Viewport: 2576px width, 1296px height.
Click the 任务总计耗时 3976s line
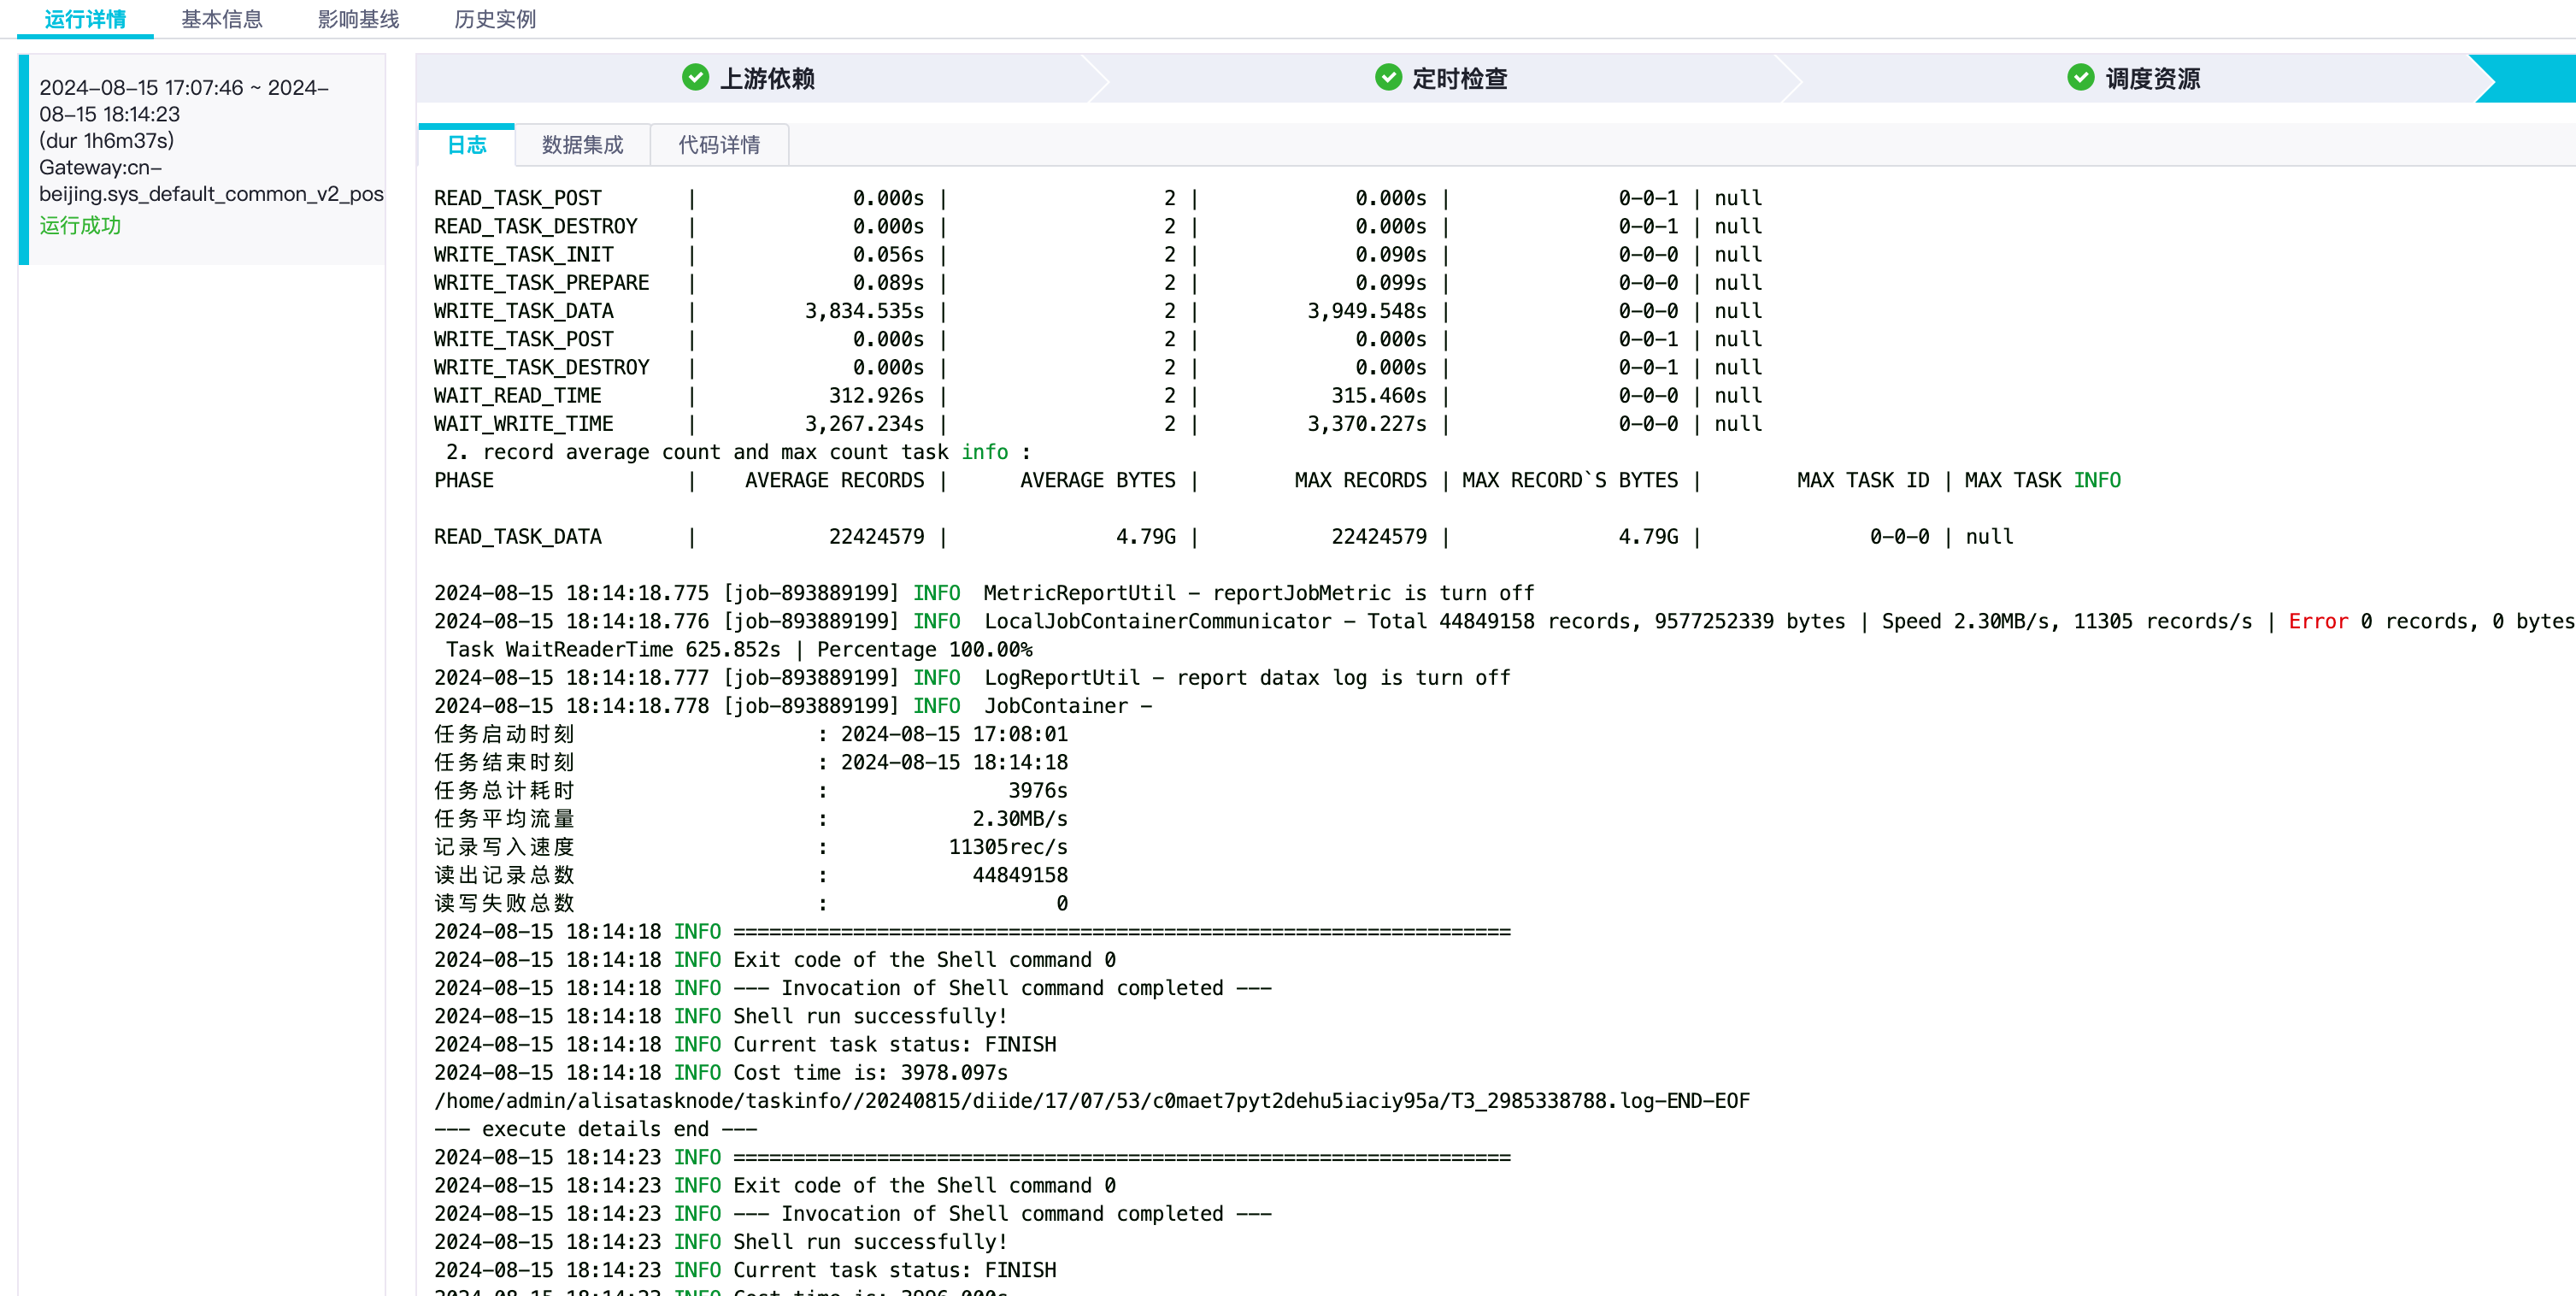pyautogui.click(x=751, y=790)
